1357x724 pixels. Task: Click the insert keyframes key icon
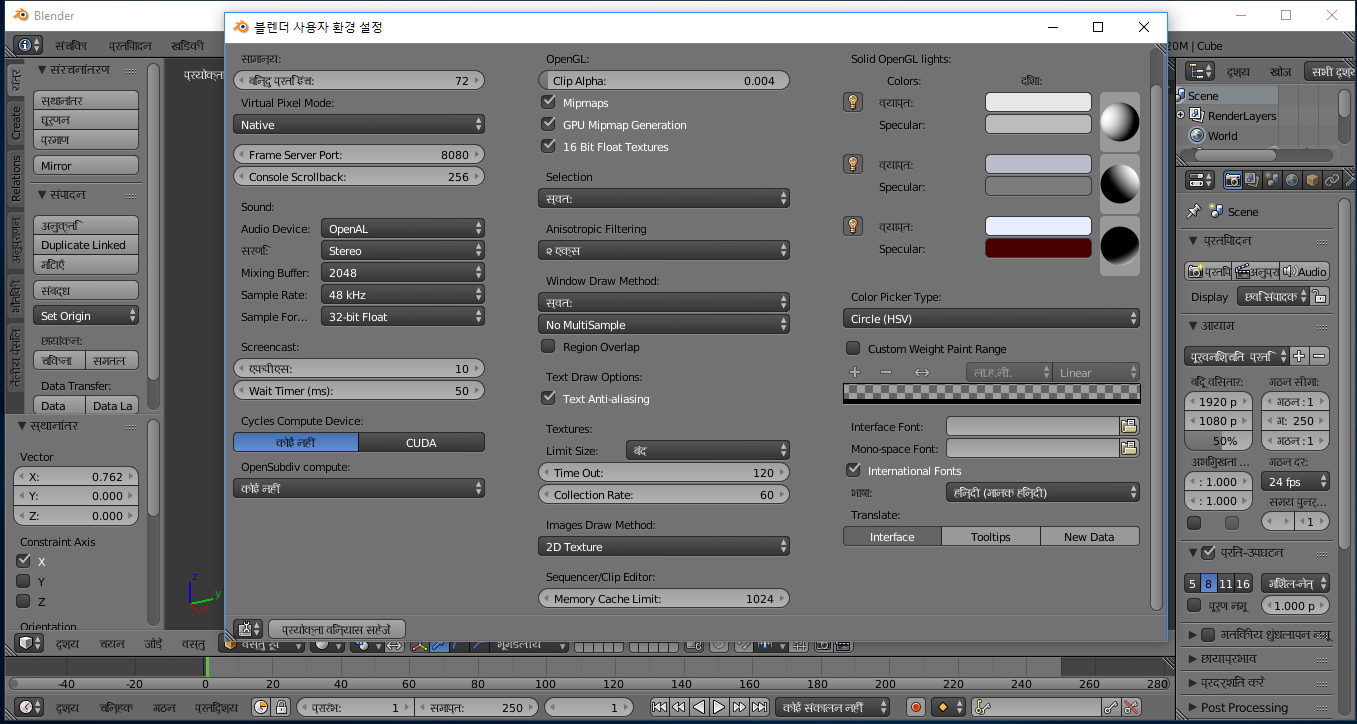click(1111, 707)
